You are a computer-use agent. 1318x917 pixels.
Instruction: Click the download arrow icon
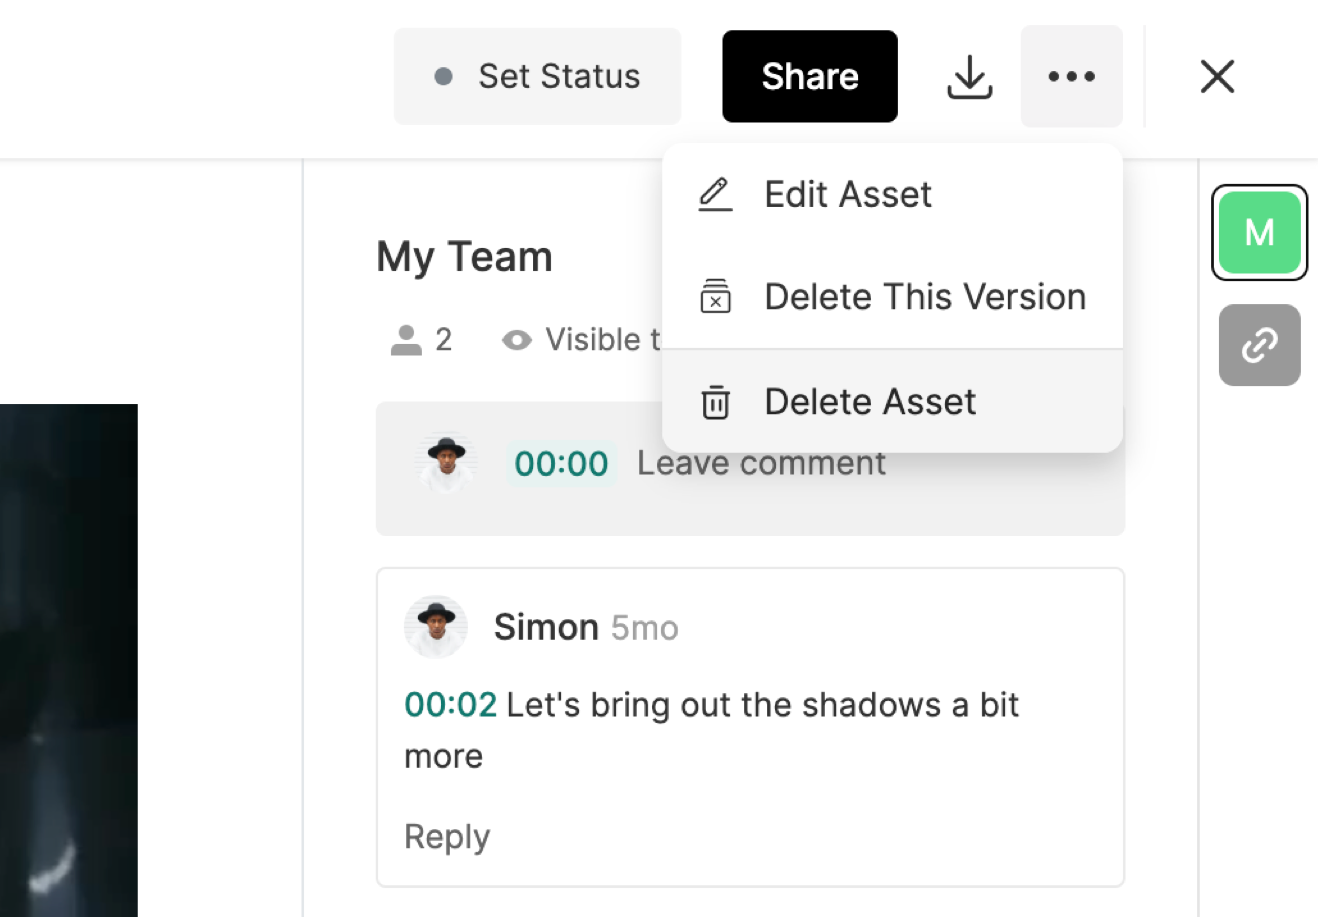point(969,77)
